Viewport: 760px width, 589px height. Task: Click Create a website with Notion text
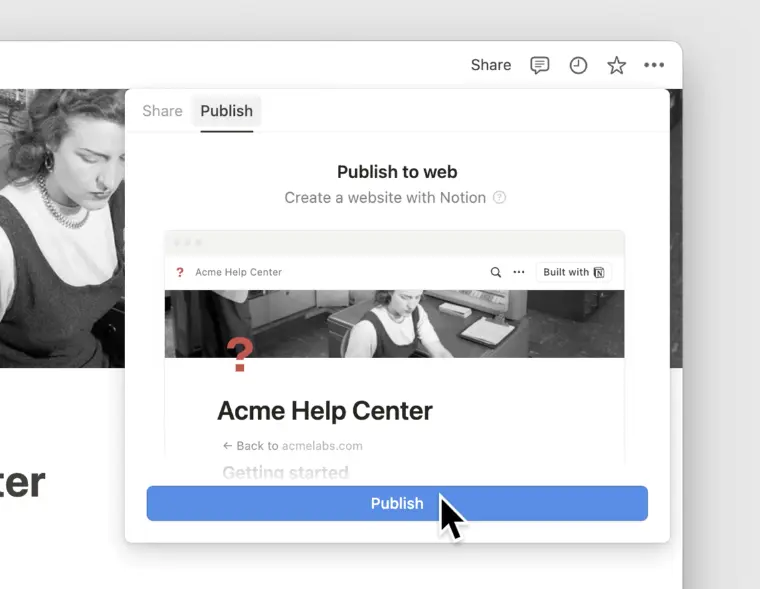click(385, 198)
